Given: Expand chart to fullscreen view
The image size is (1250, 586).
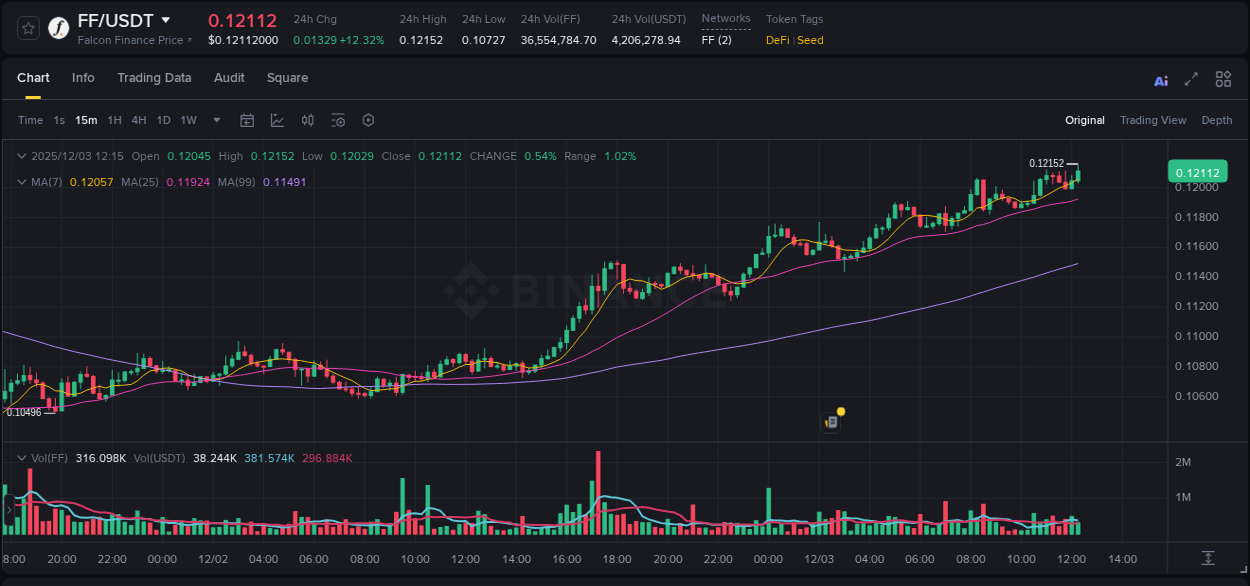Looking at the screenshot, I should click(x=1190, y=79).
